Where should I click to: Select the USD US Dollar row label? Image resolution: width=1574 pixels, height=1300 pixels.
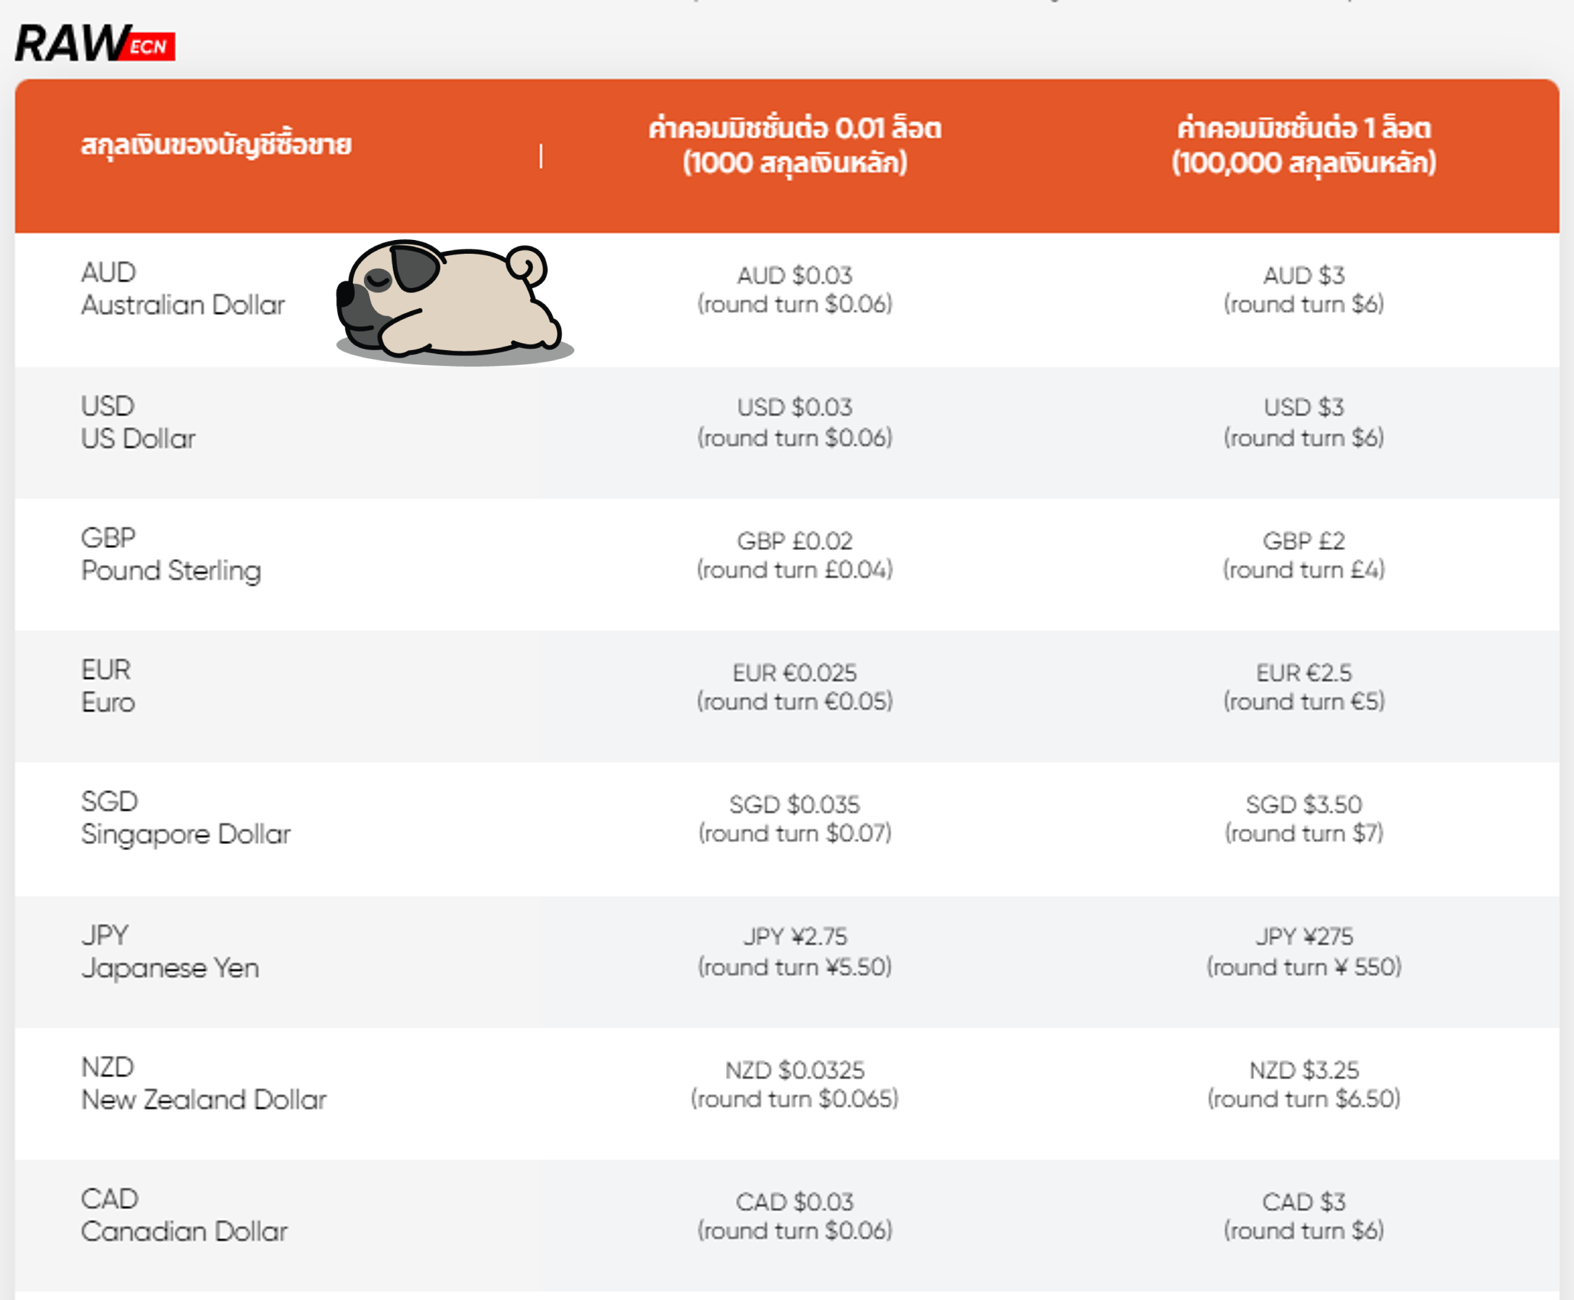point(138,422)
